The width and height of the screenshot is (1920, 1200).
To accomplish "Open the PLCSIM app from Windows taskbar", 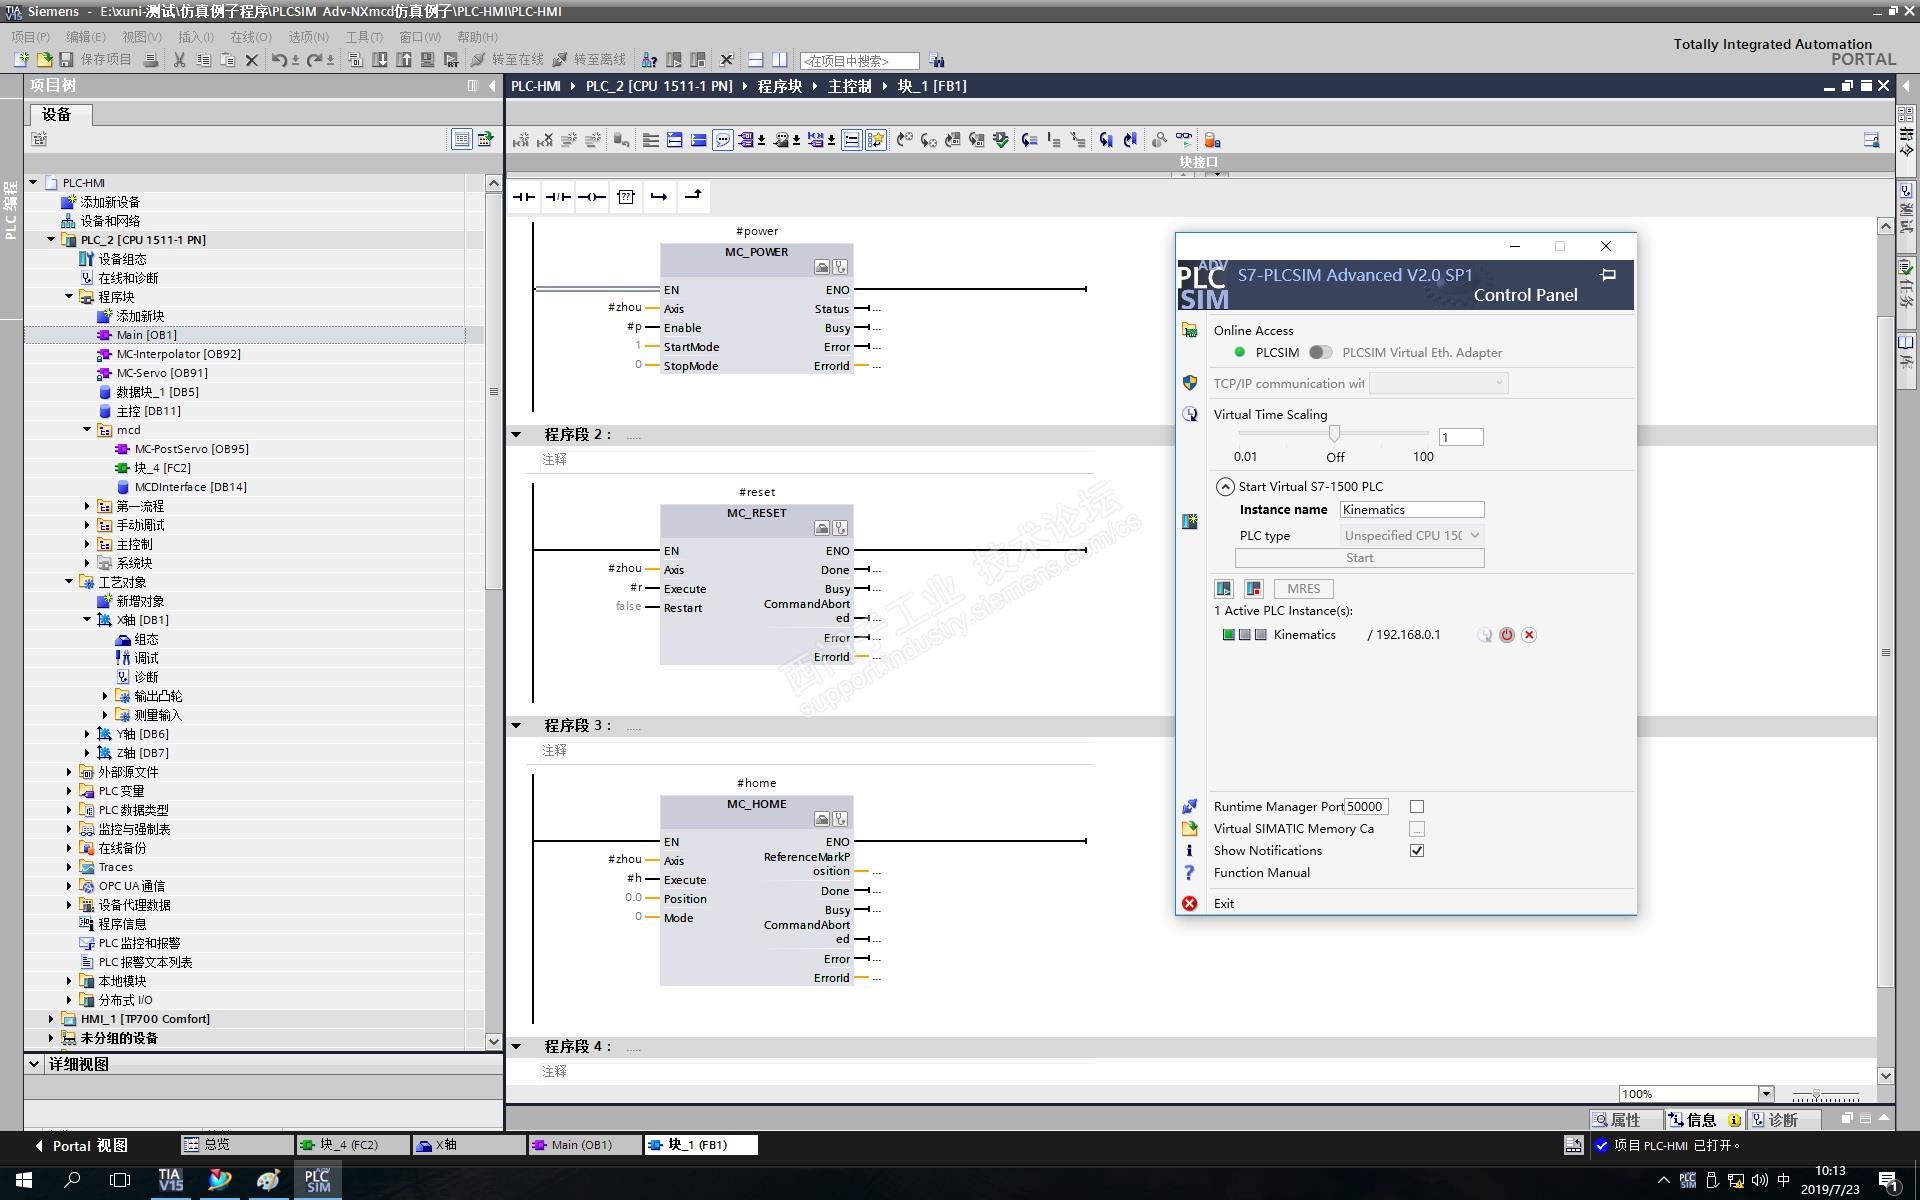I will point(317,1180).
